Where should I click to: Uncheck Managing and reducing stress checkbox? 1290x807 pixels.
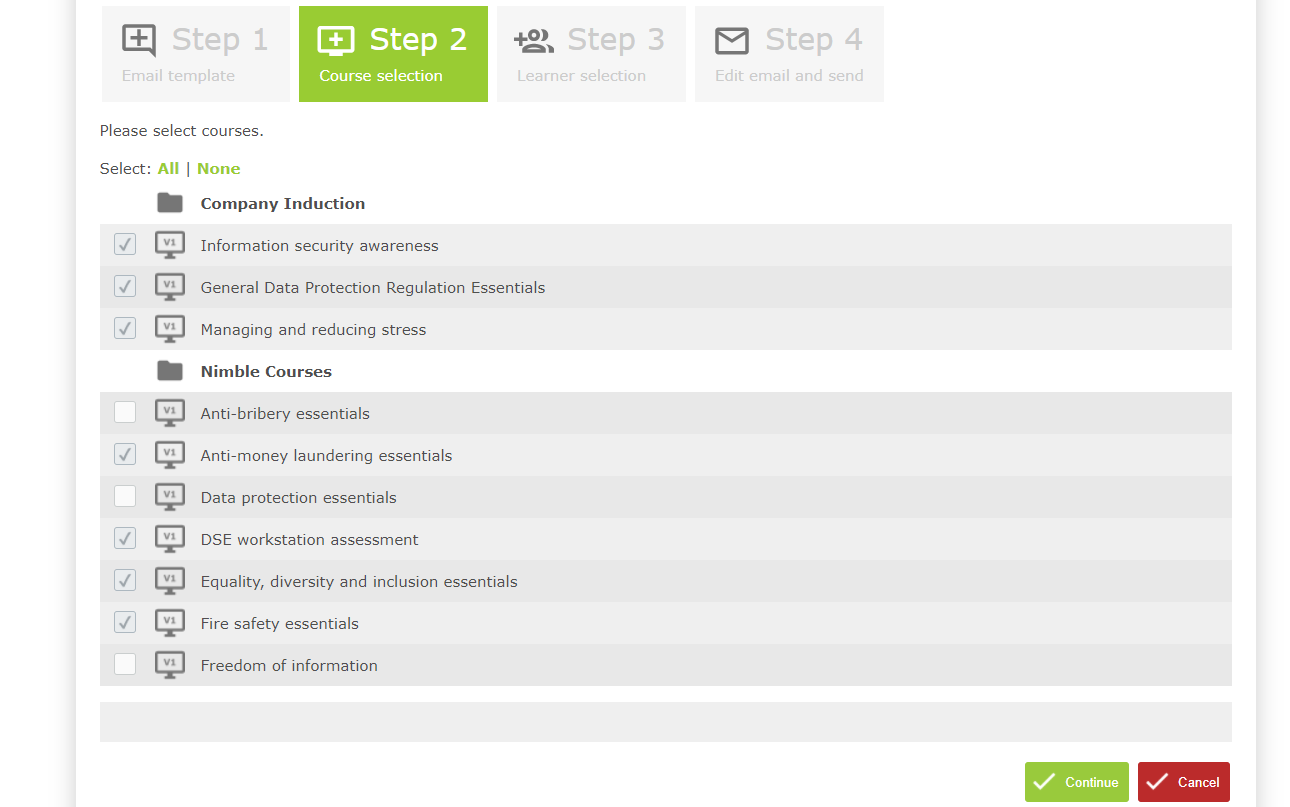click(x=125, y=328)
